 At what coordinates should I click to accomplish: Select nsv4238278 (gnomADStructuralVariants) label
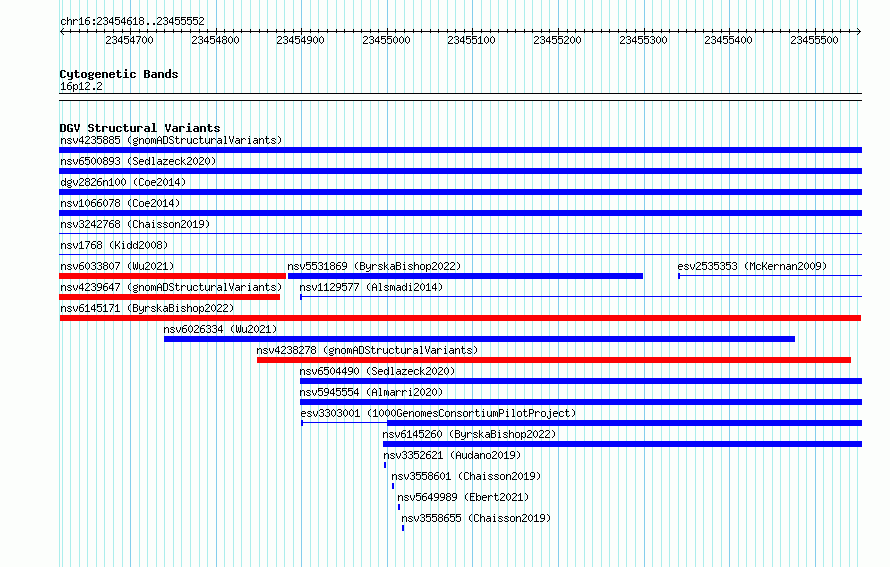[x=367, y=350]
